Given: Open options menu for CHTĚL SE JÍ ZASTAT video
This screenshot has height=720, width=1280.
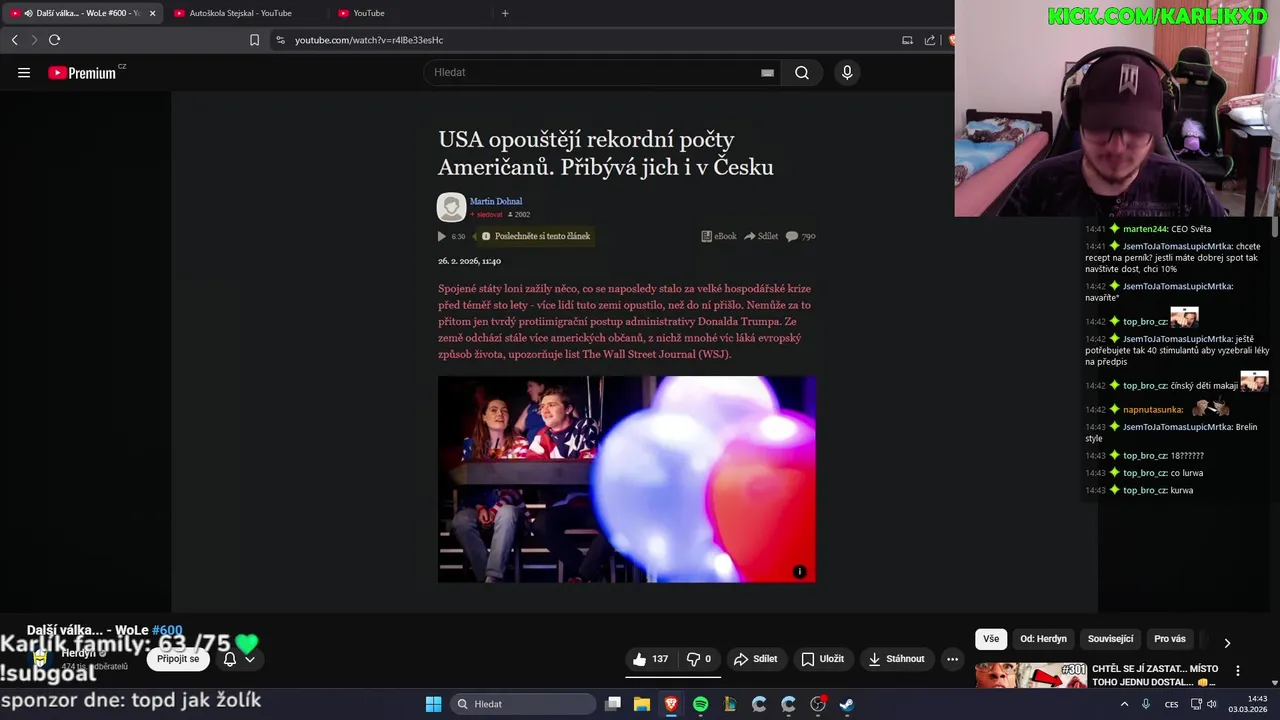Looking at the screenshot, I should point(1238,671).
